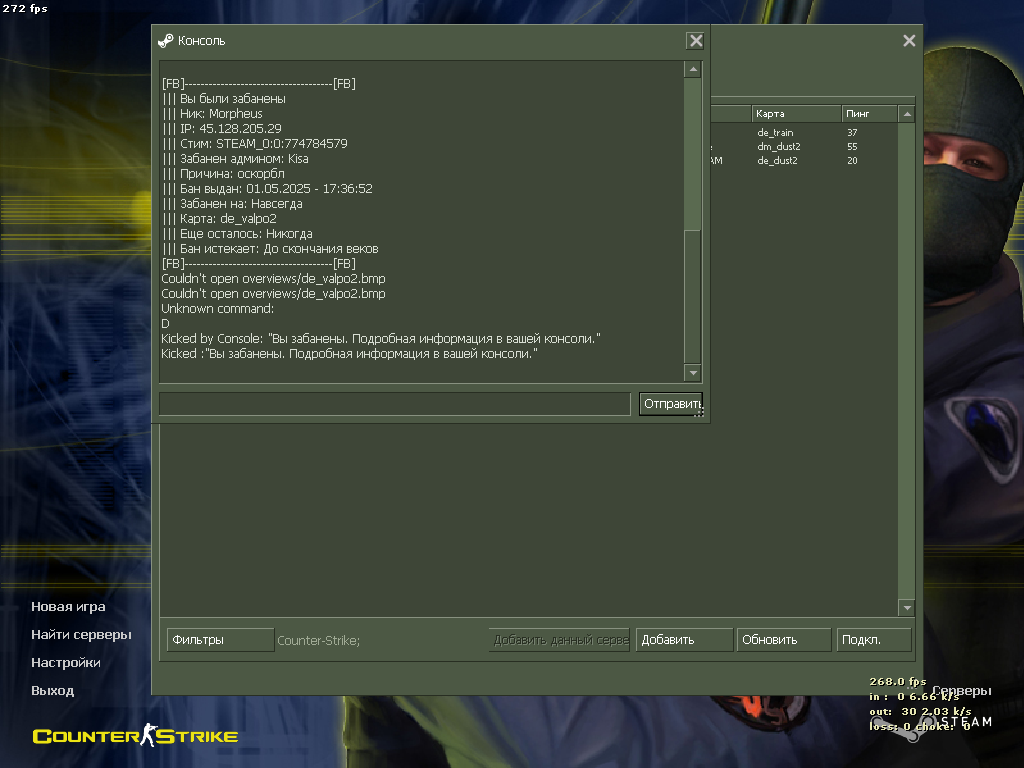
Task: Select the de_train server row
Action: click(x=775, y=133)
